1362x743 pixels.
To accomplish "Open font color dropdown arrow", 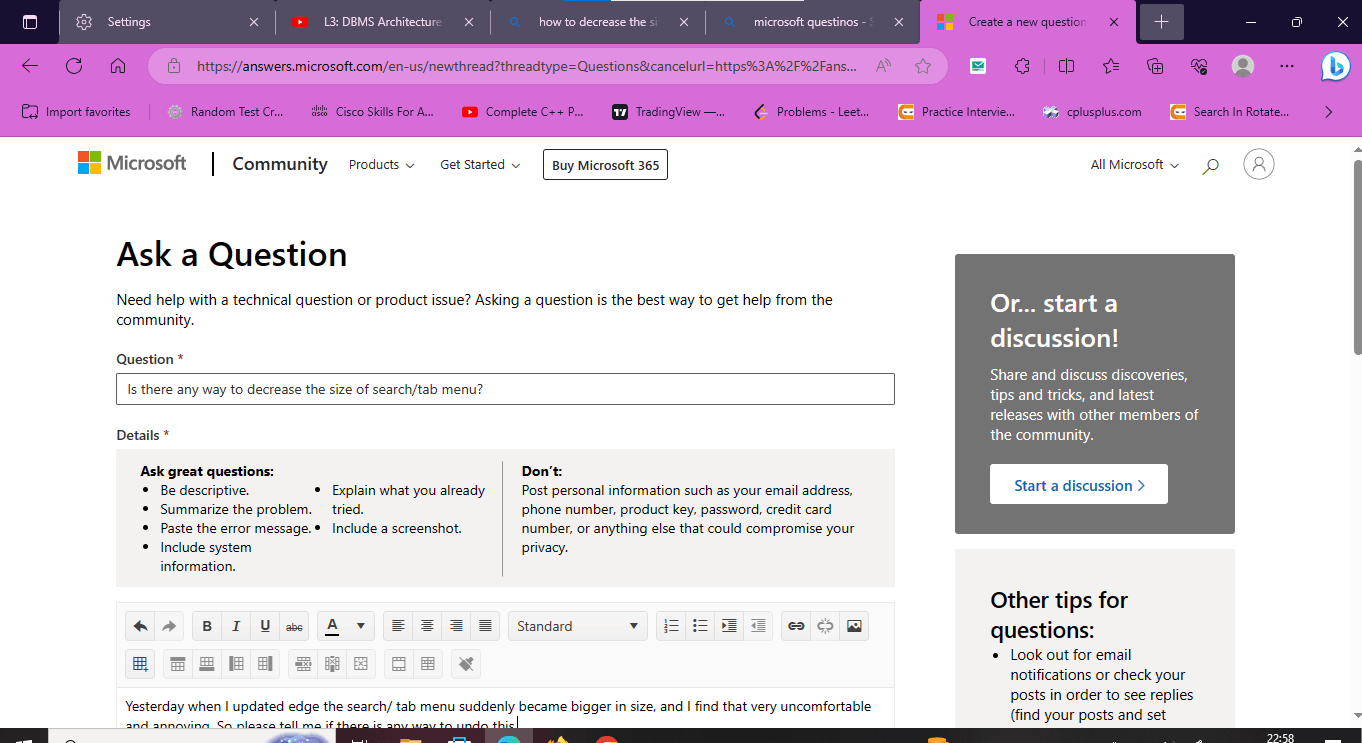I will (360, 626).
